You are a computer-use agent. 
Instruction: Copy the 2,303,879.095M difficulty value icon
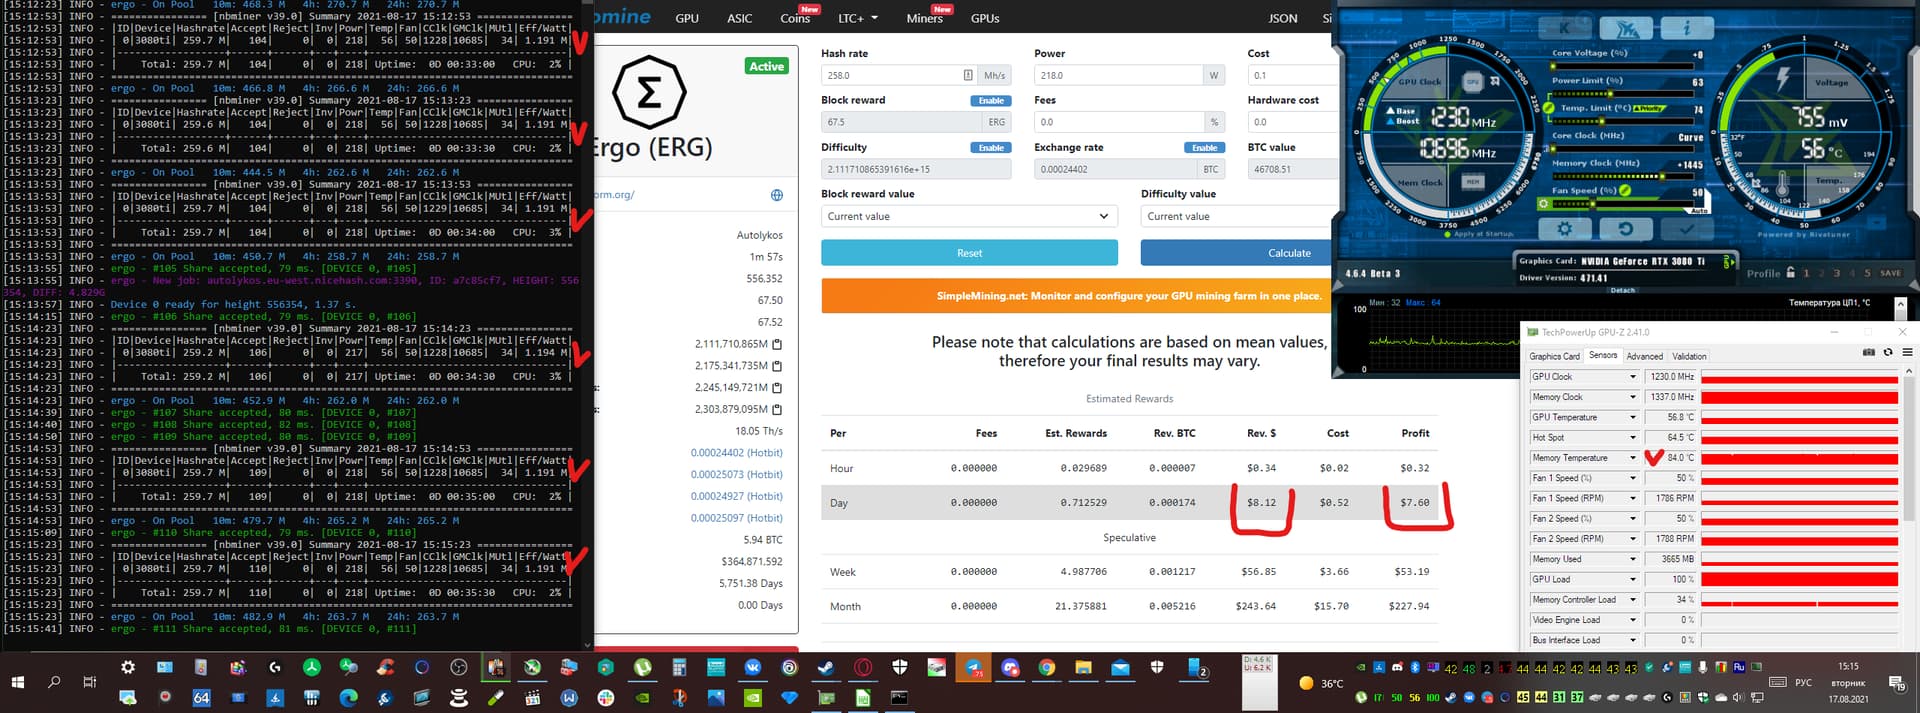777,409
